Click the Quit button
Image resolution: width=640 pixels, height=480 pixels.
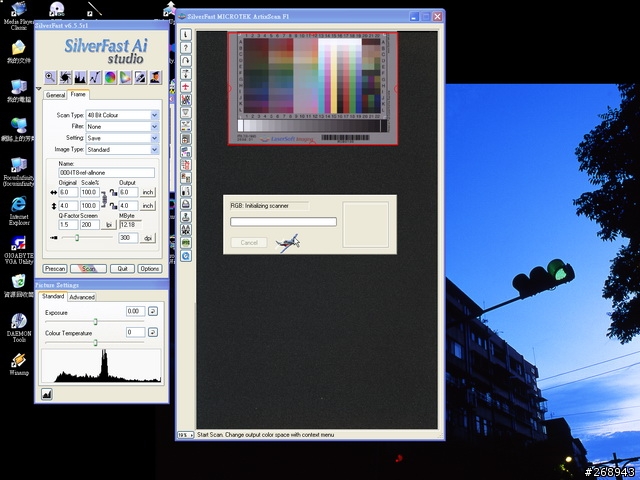pos(122,269)
